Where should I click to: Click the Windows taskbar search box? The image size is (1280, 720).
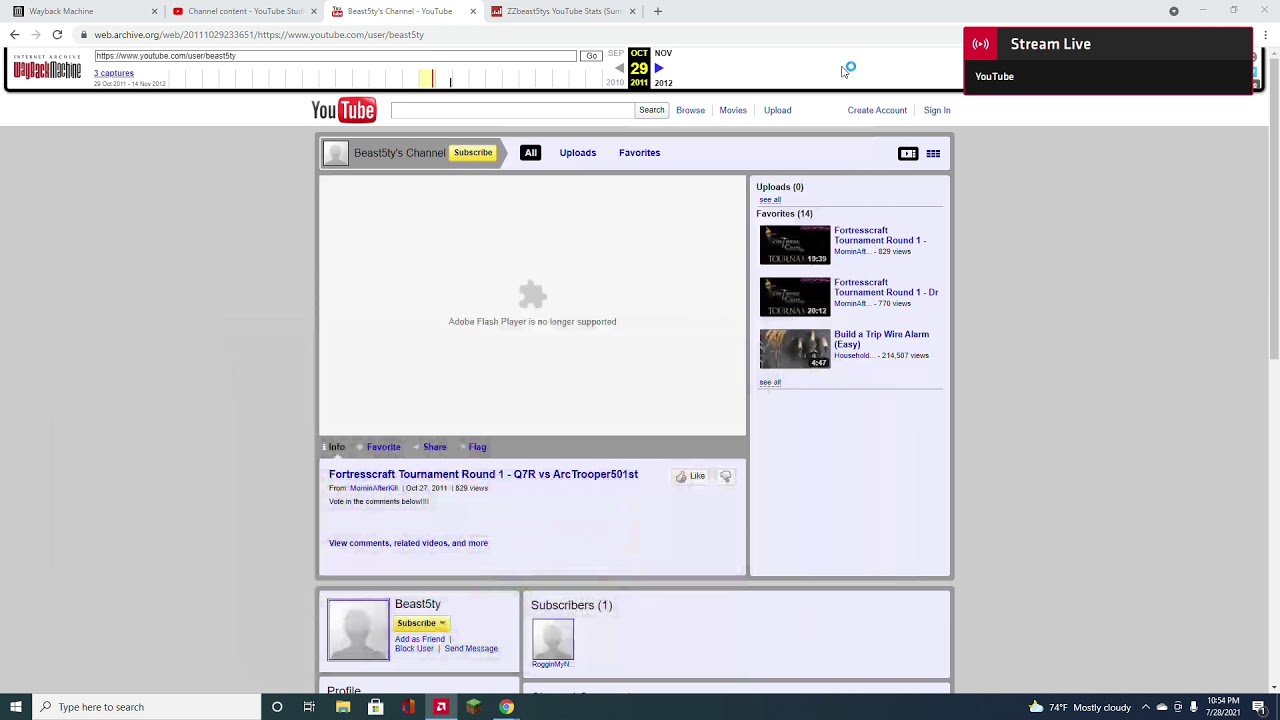[147, 707]
